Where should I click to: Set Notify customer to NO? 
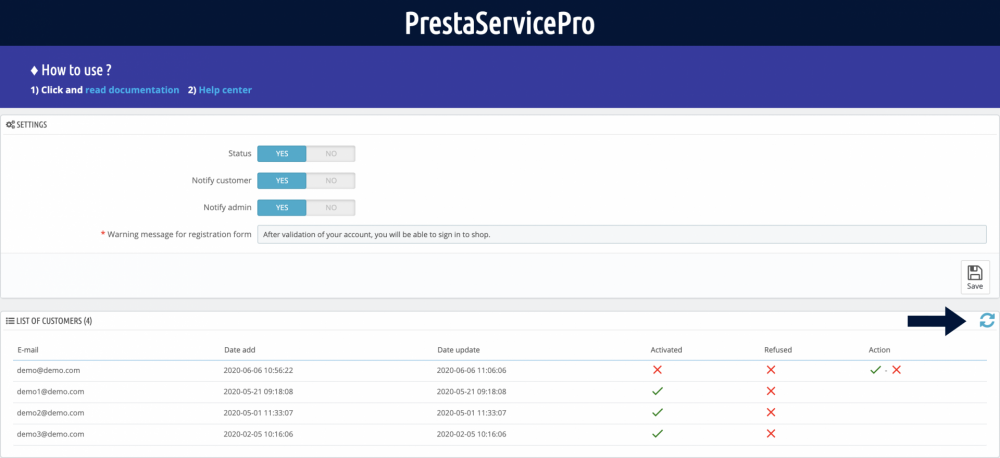point(330,181)
